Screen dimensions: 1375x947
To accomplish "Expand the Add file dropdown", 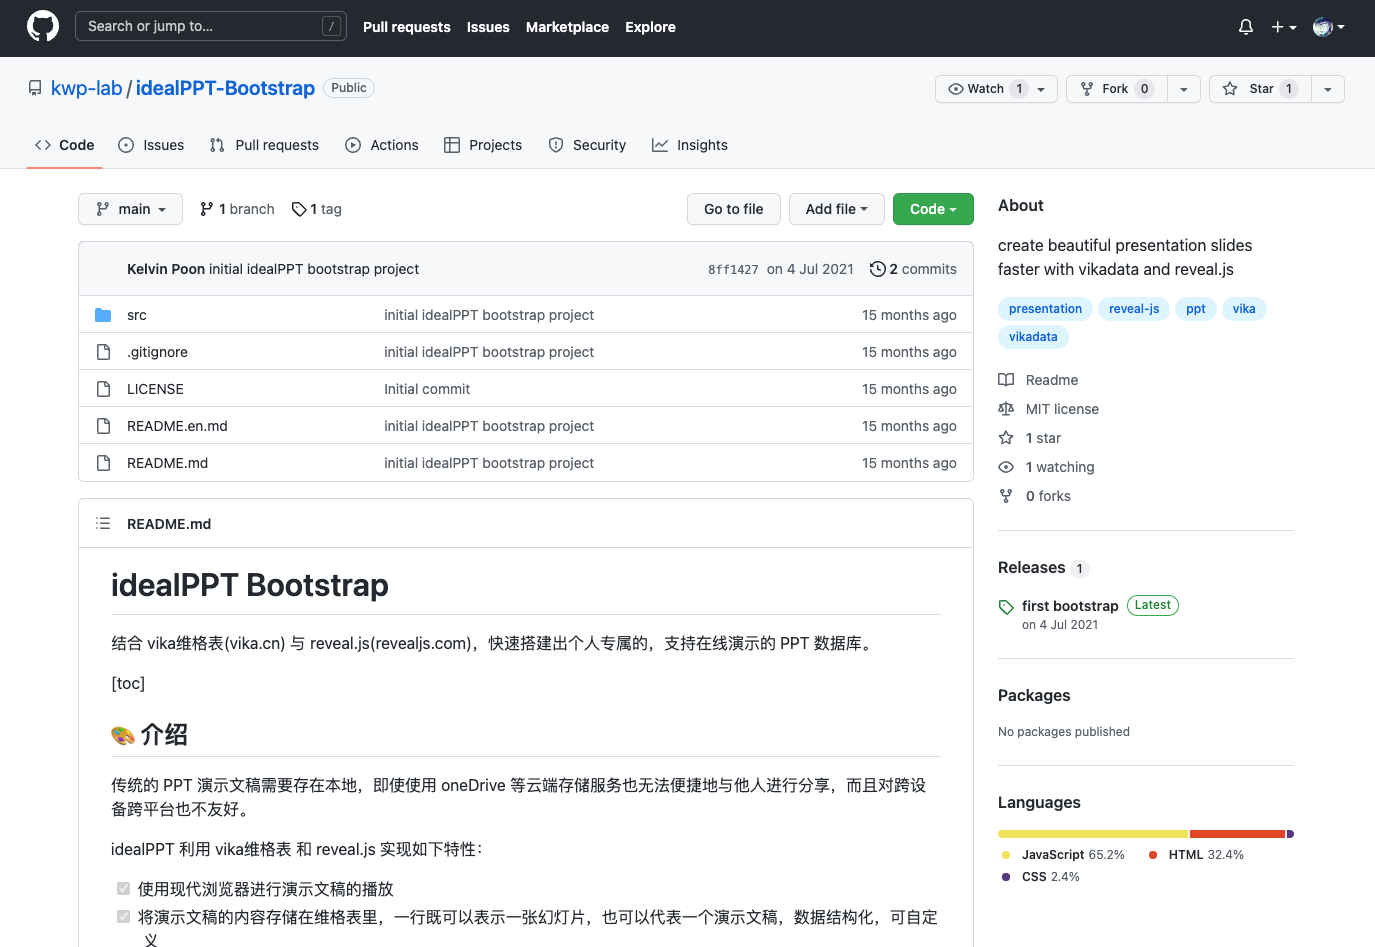I will 836,209.
